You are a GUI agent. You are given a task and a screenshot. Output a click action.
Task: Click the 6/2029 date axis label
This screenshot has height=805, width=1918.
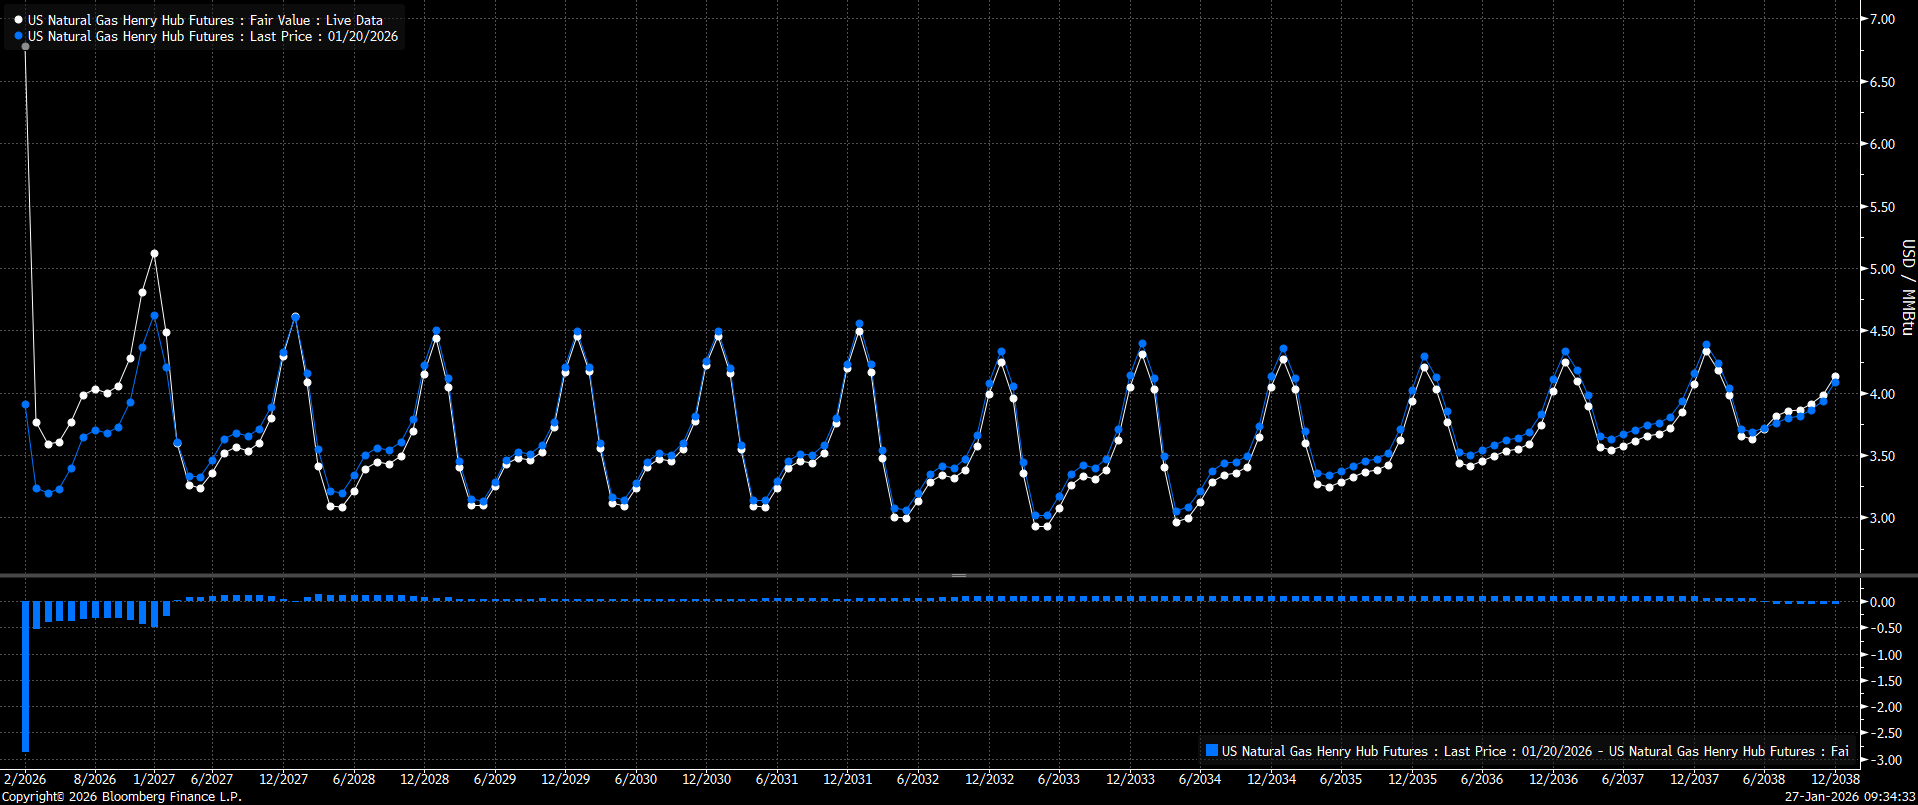[495, 779]
